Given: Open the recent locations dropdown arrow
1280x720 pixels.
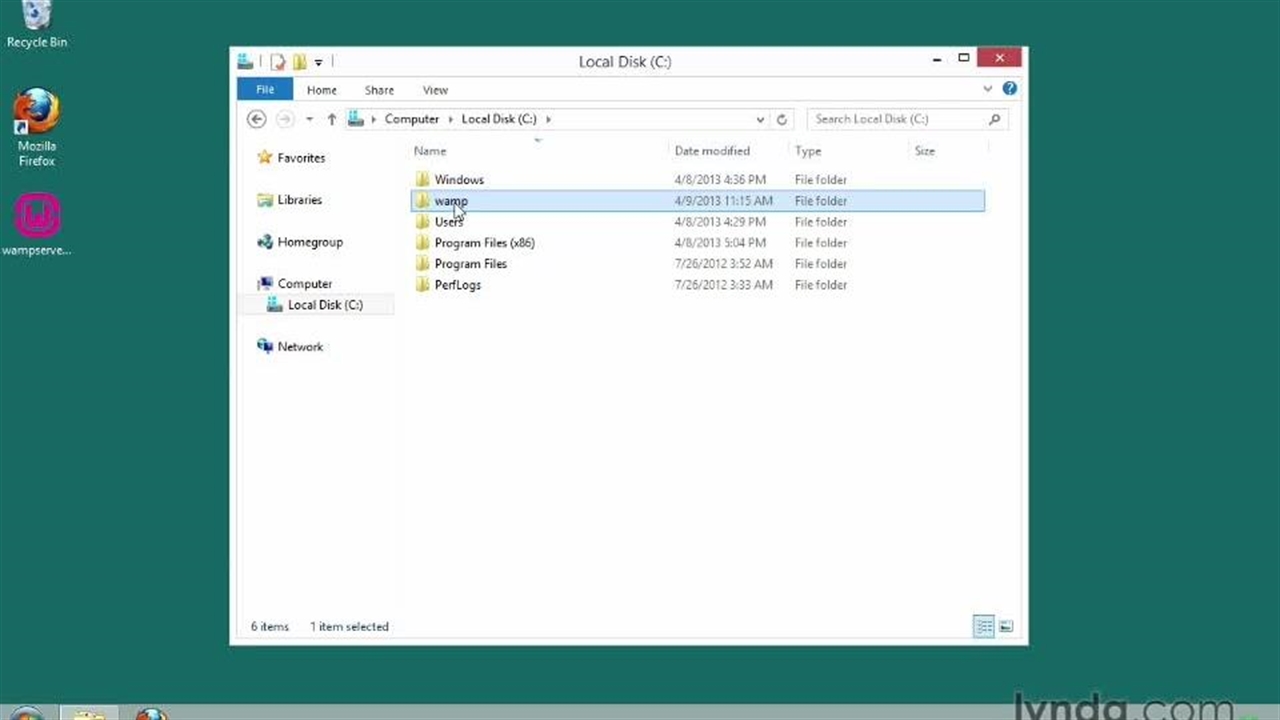Looking at the screenshot, I should click(x=309, y=119).
